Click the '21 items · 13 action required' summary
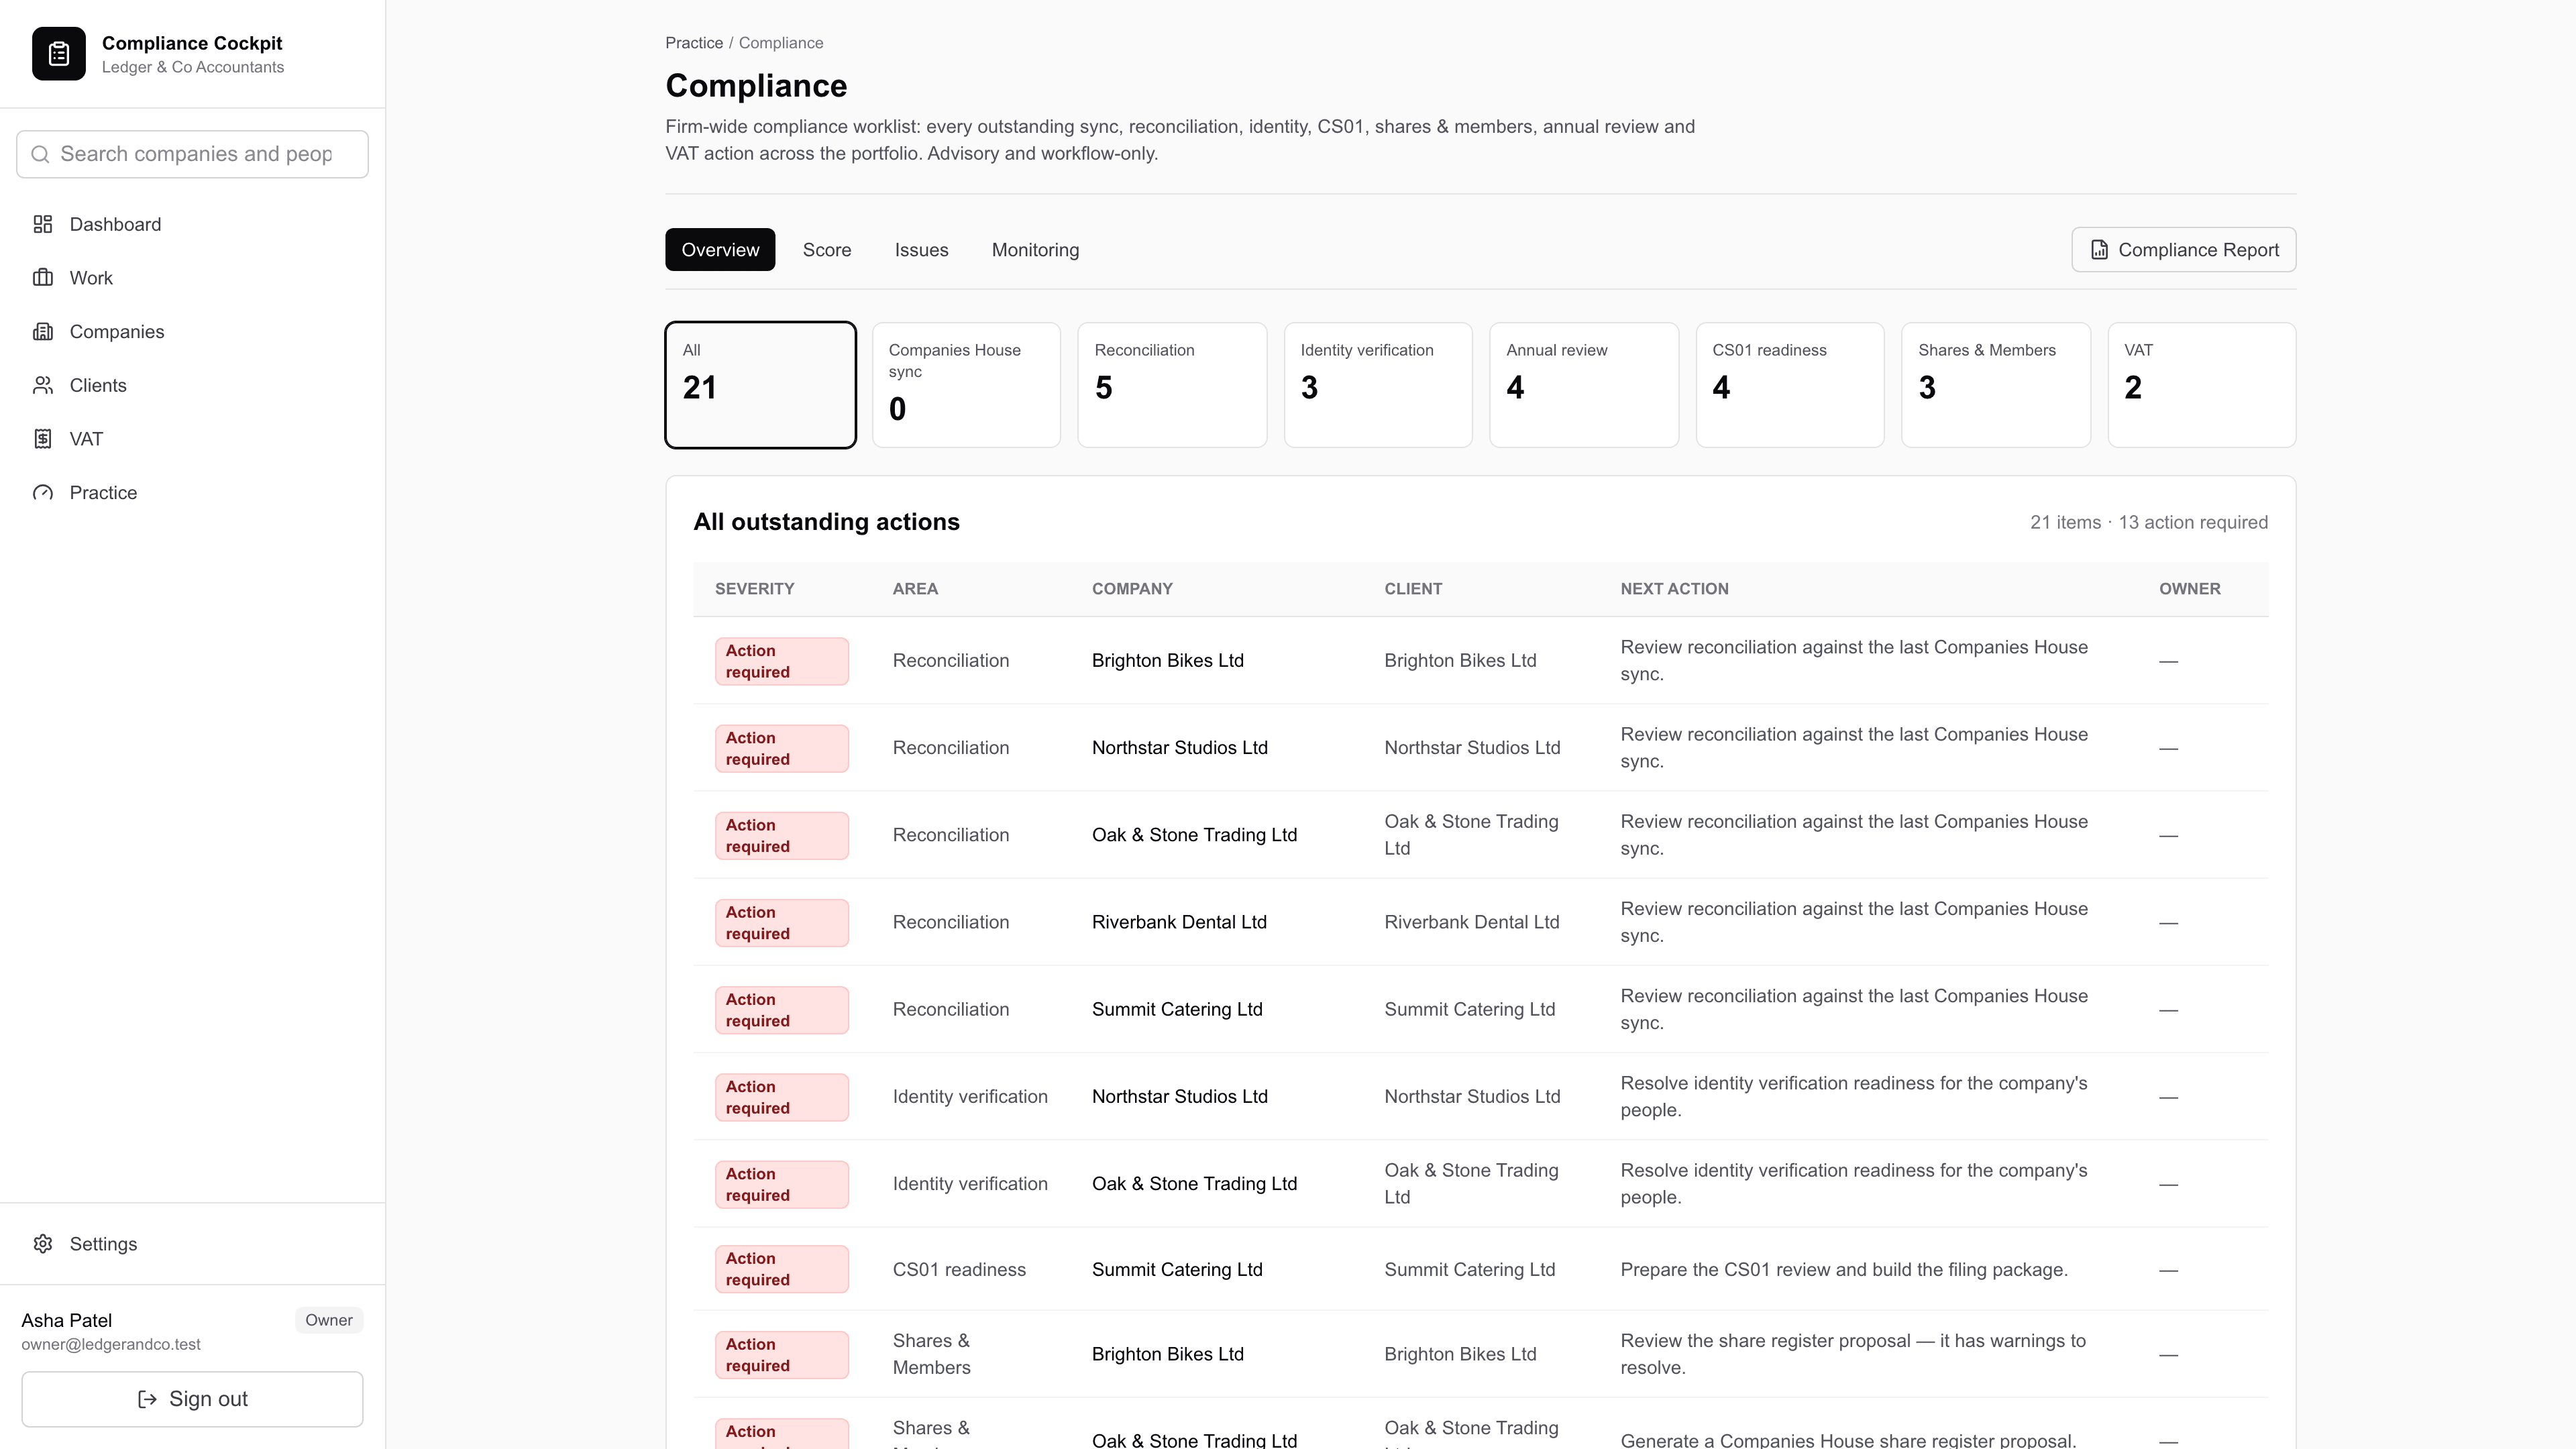Screen dimensions: 2576x1449 2148,522
